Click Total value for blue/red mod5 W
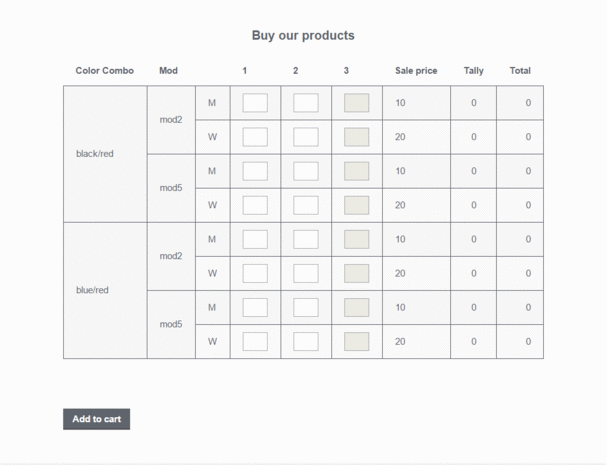The width and height of the screenshot is (607, 465). [x=528, y=341]
